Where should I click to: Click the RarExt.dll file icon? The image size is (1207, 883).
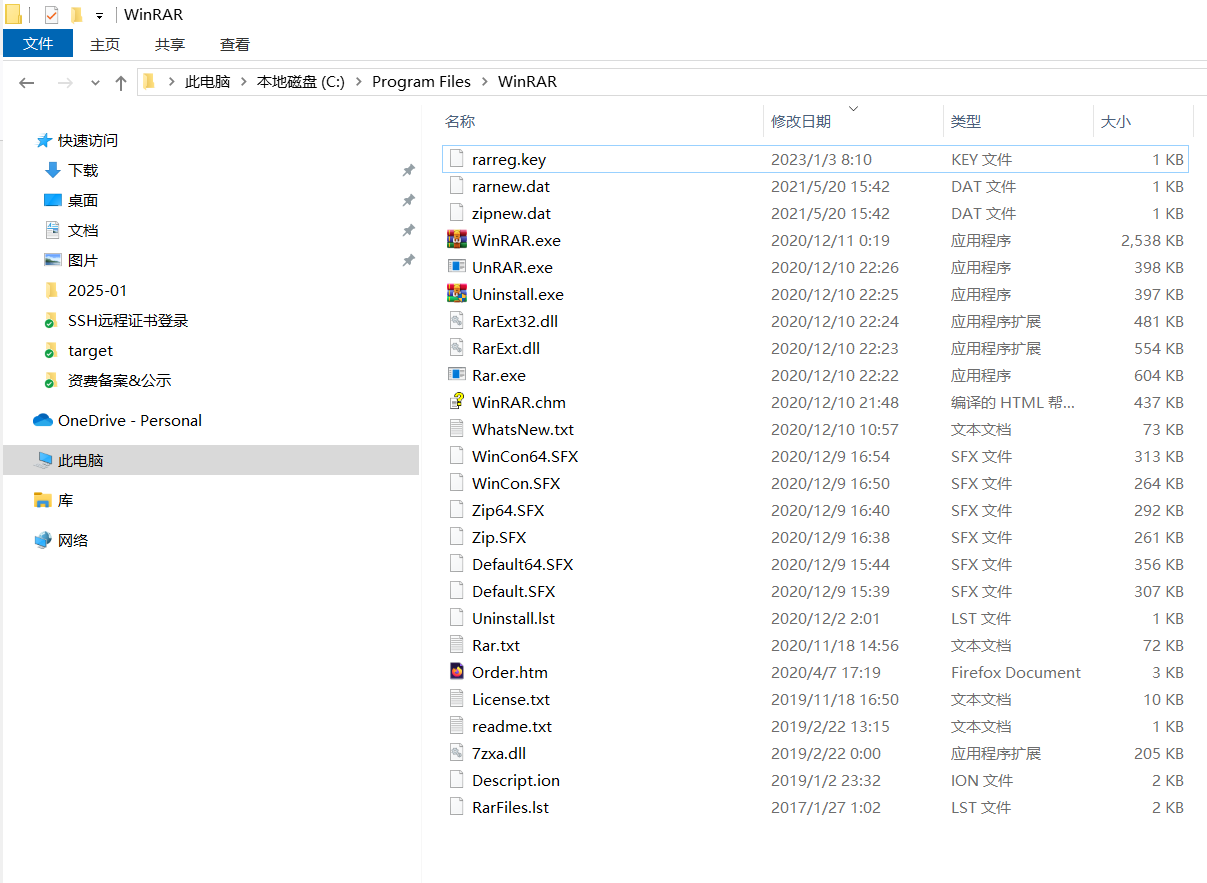tap(456, 348)
